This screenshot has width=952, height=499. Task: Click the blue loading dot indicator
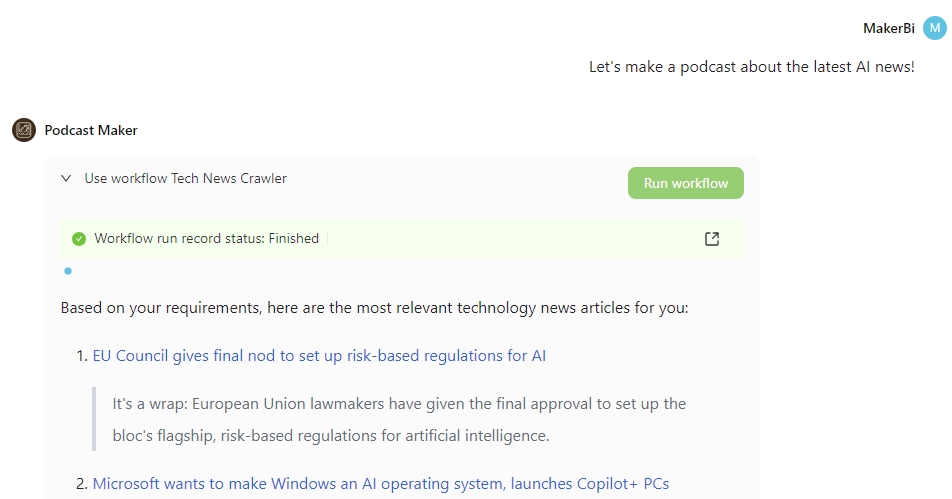[x=68, y=271]
